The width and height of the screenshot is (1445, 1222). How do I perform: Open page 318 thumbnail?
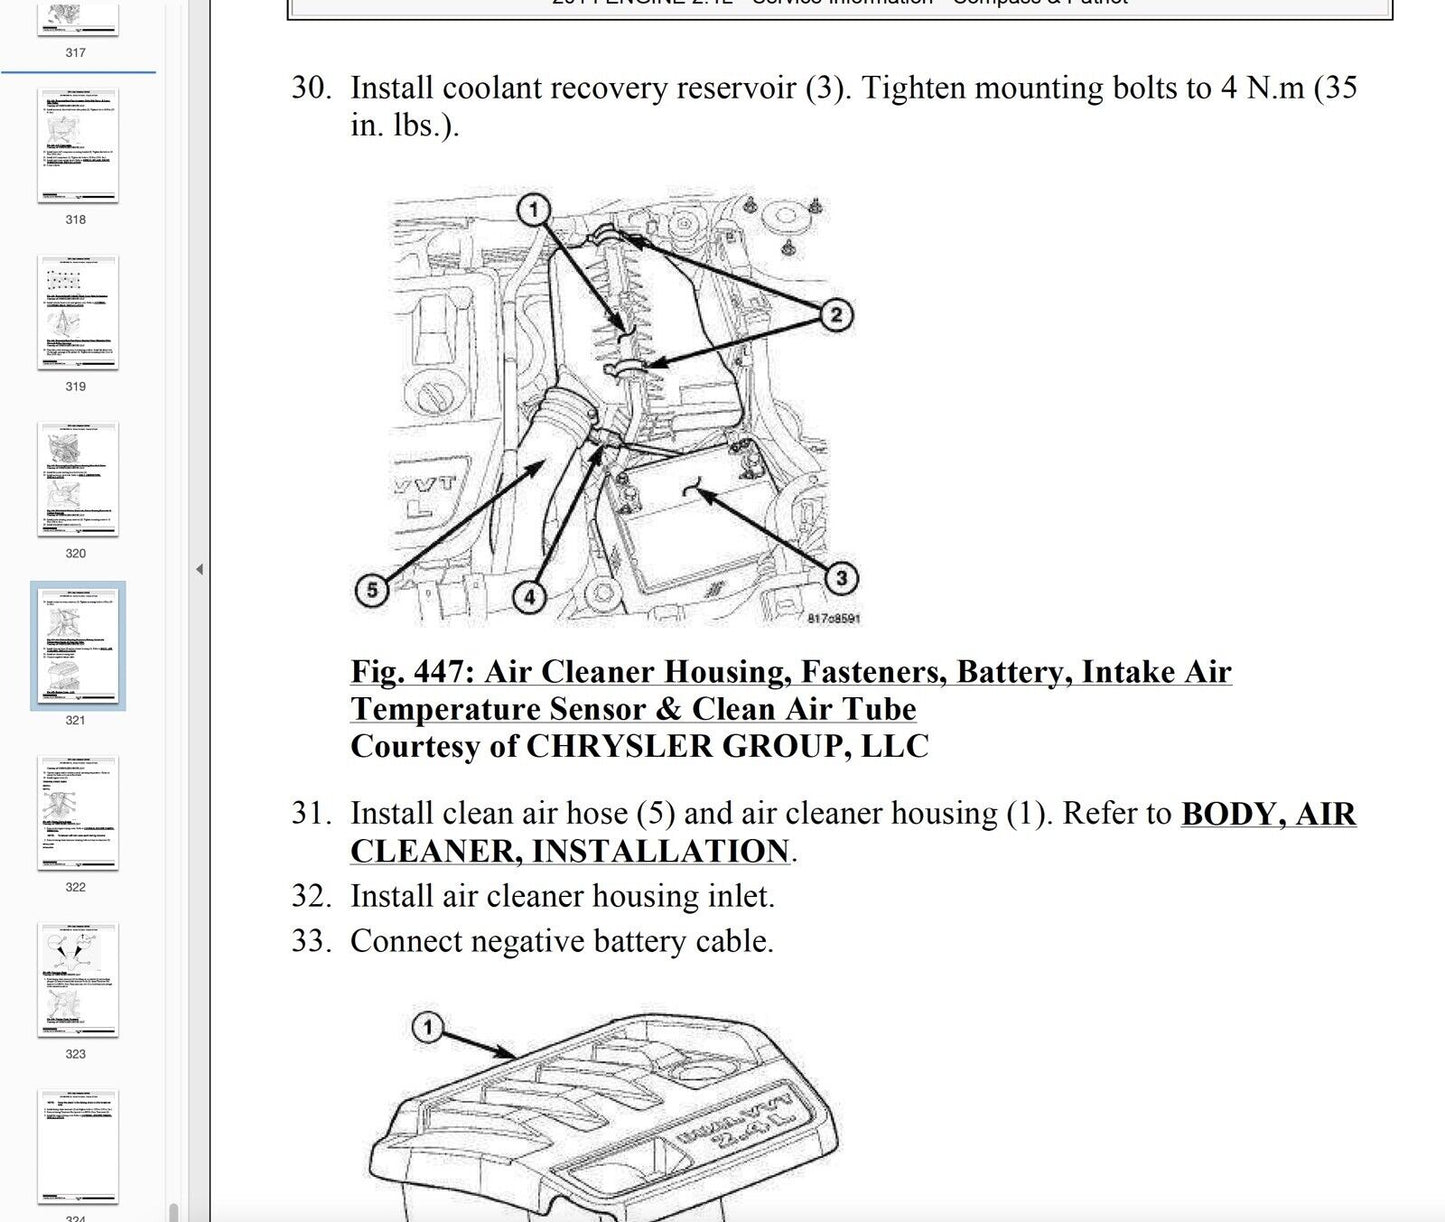pyautogui.click(x=78, y=145)
